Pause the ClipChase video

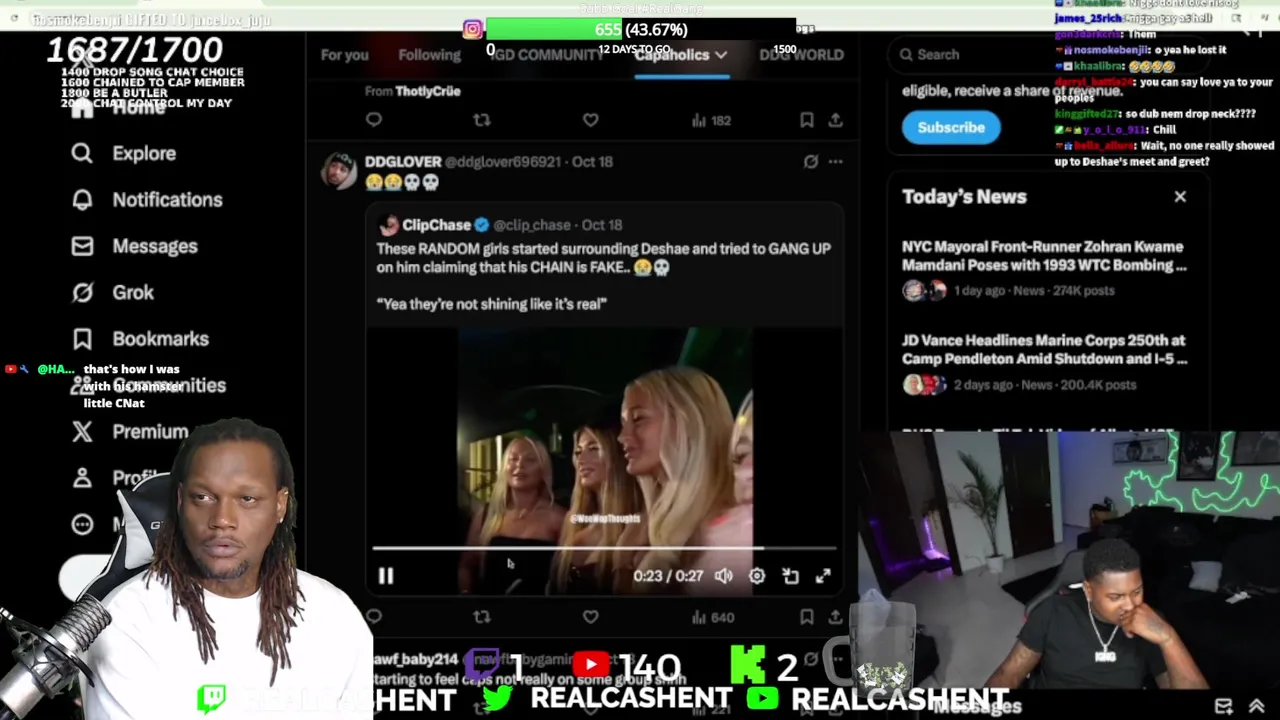click(386, 576)
